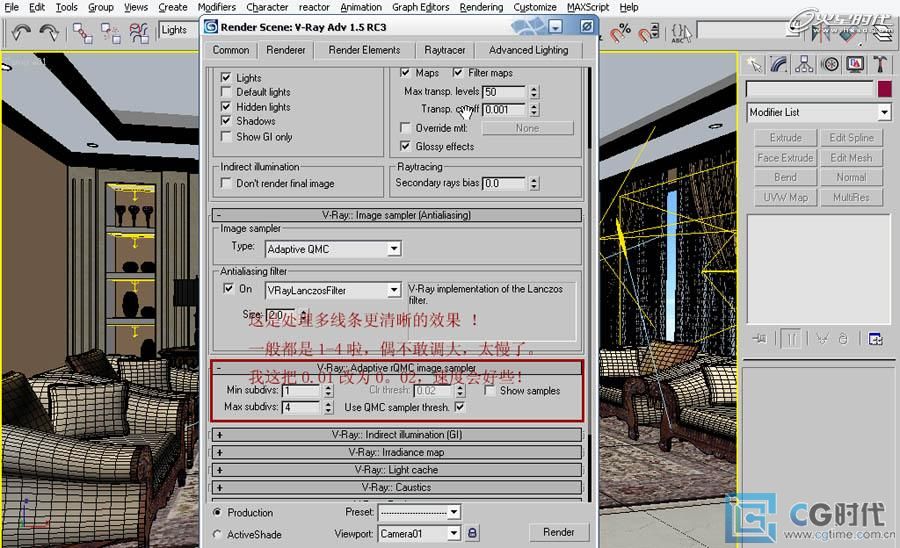Click the Edit Mesh modifier button
900x548 pixels.
pos(851,157)
